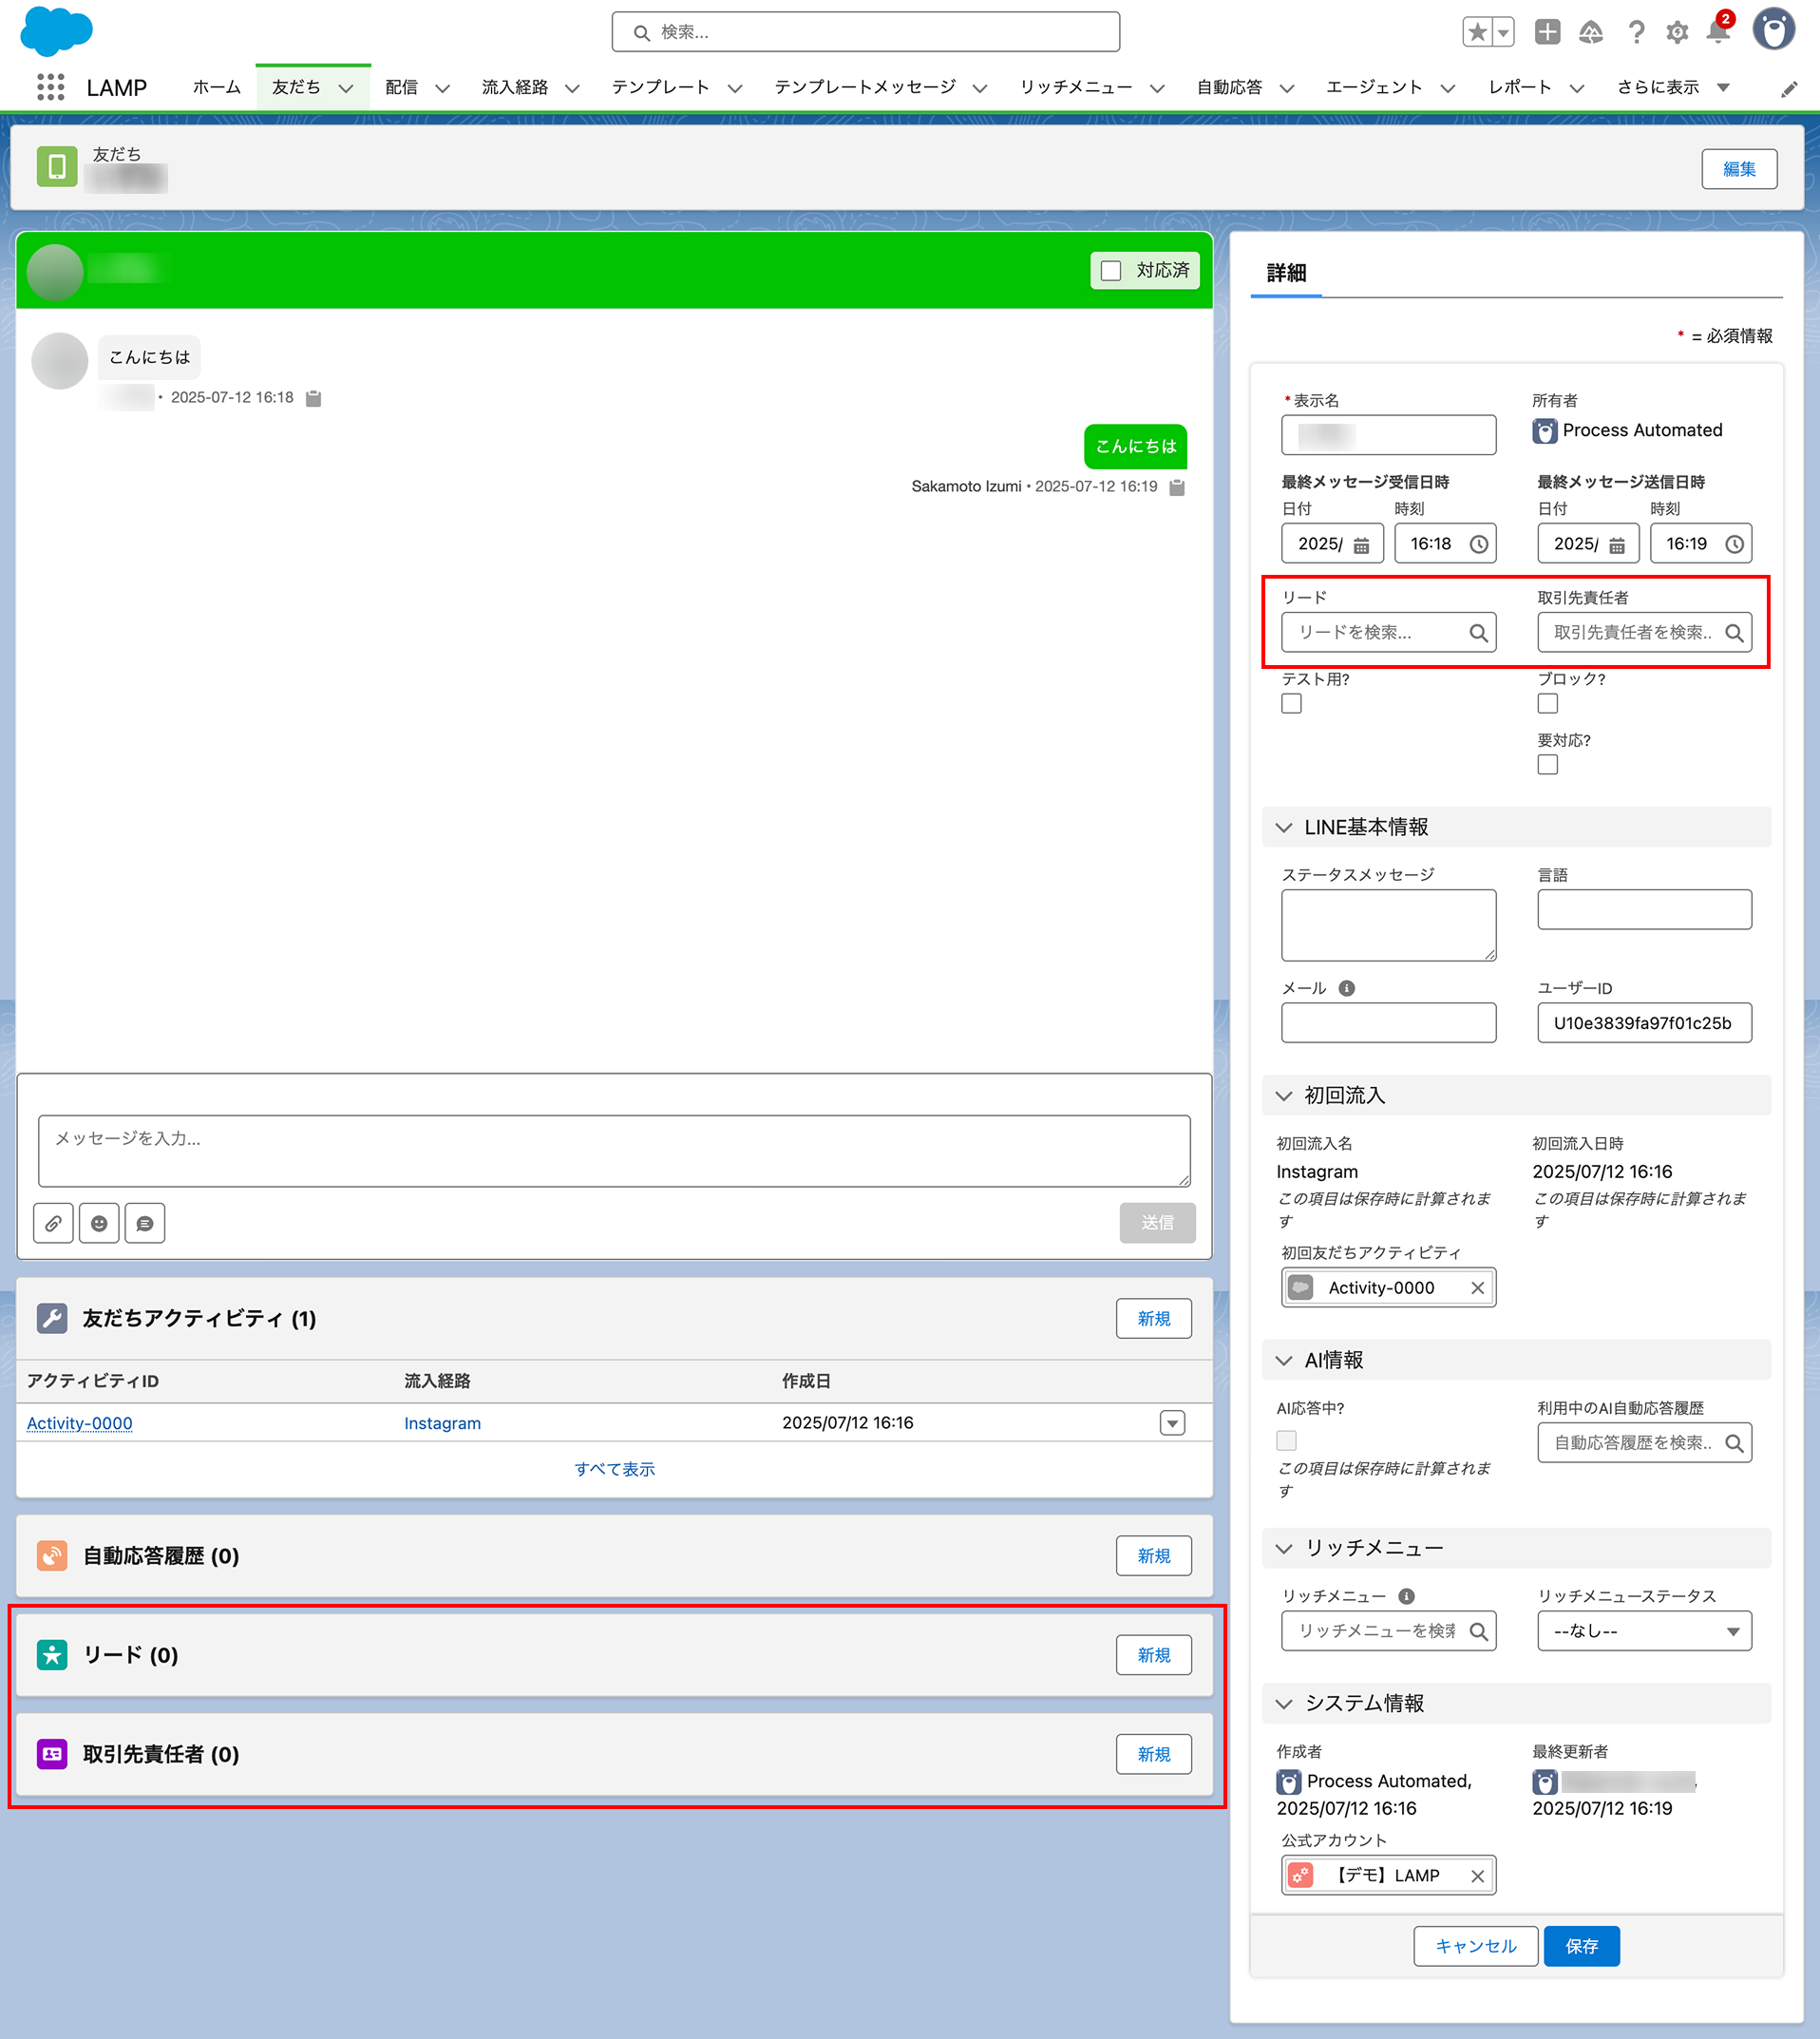Click the help question mark icon
Viewport: 1820px width, 2039px height.
1636,32
